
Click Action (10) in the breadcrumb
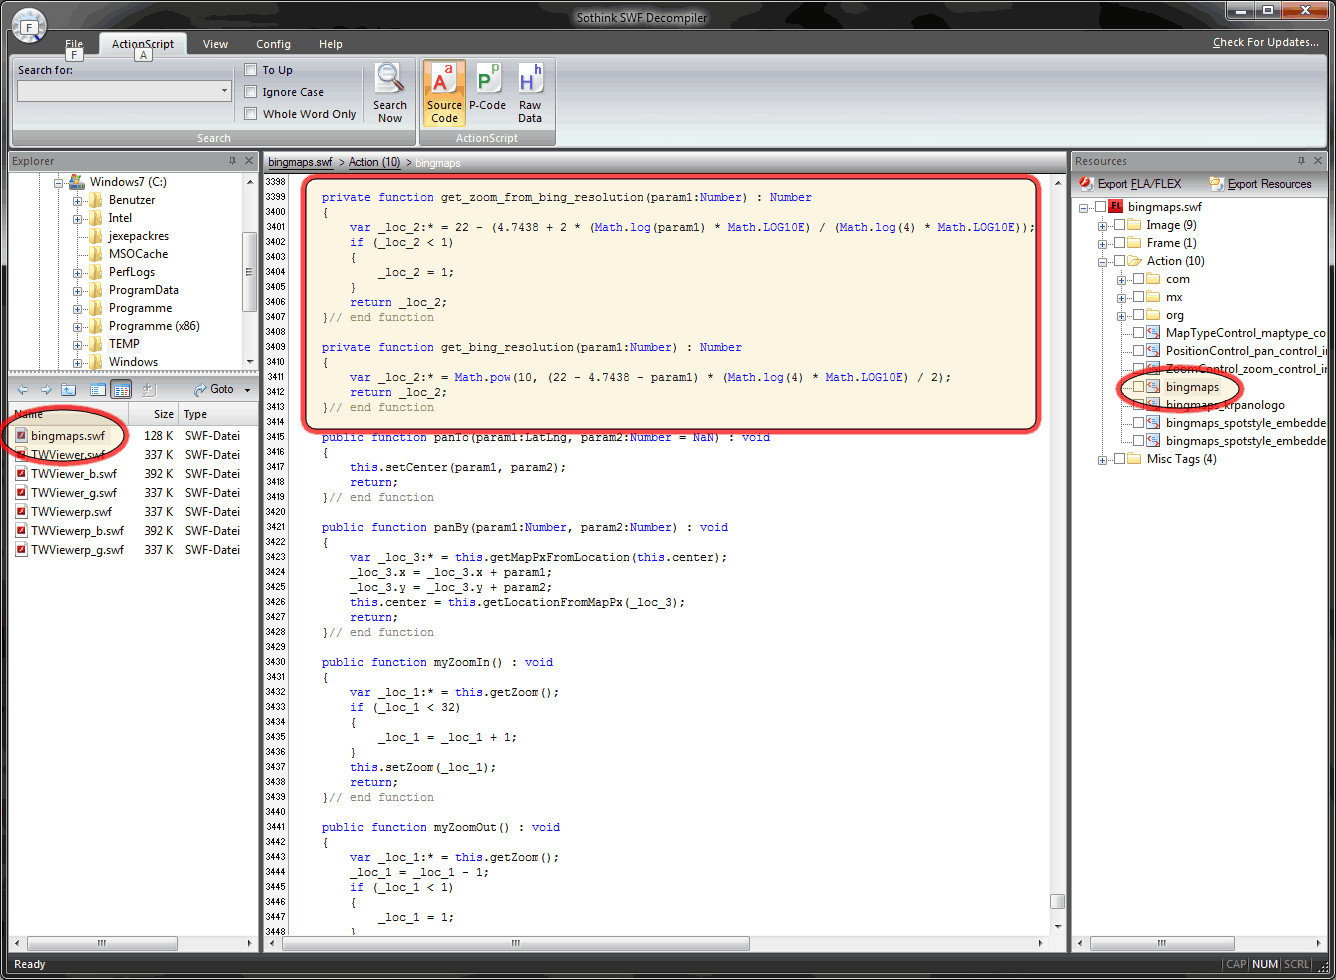coord(375,162)
